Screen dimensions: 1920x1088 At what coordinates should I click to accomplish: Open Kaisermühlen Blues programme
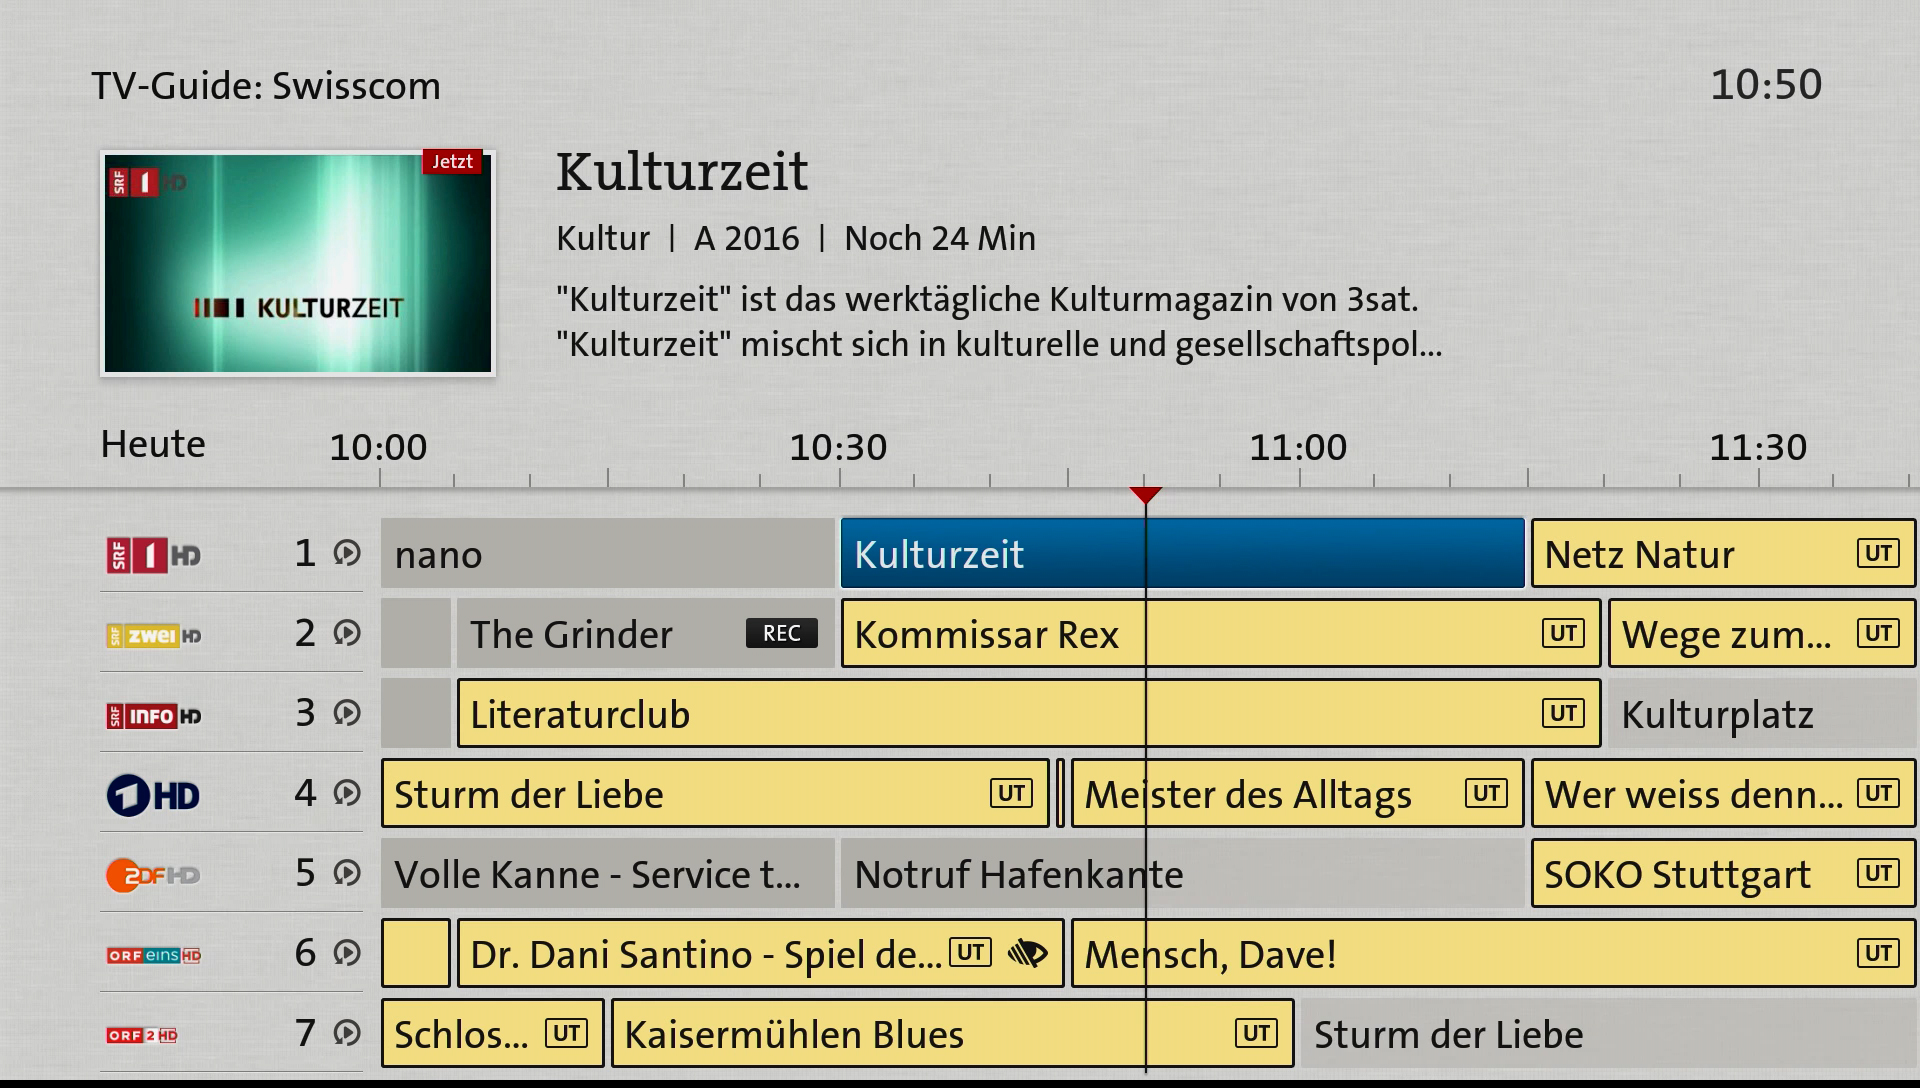(952, 1033)
